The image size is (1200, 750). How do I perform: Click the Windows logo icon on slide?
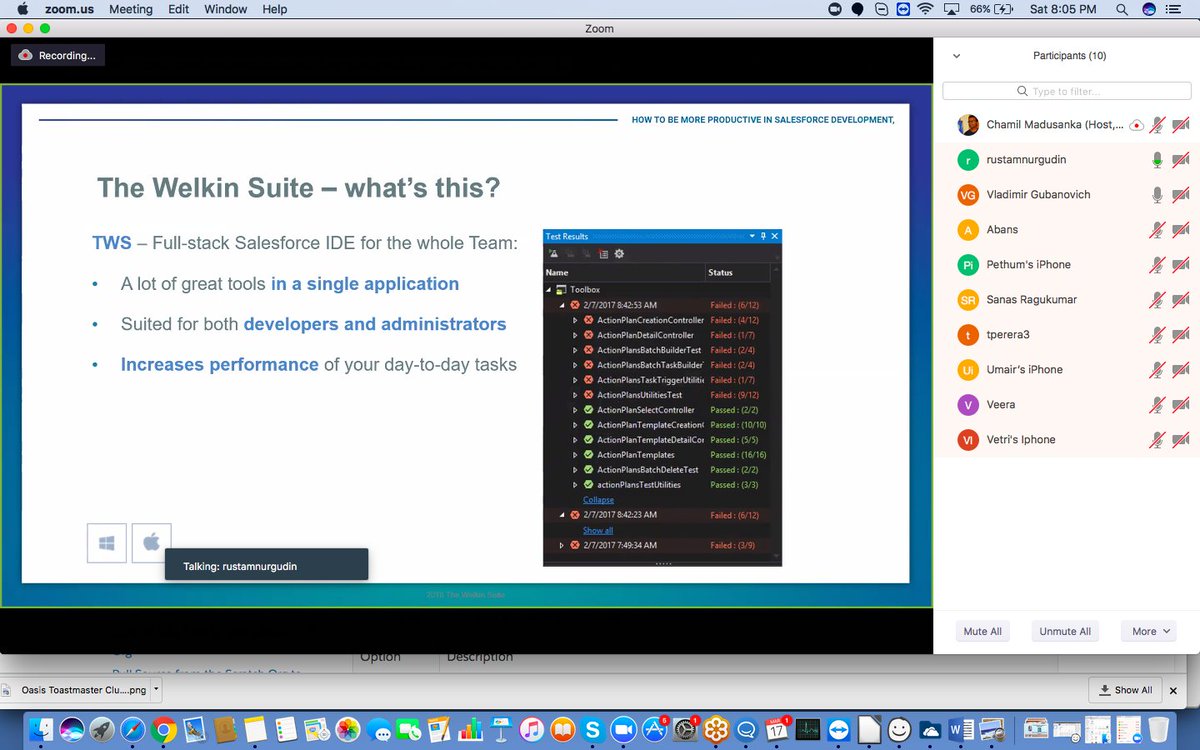tap(107, 543)
